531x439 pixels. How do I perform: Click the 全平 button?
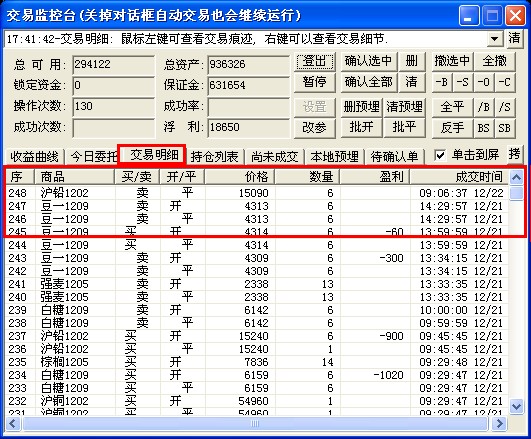452,107
